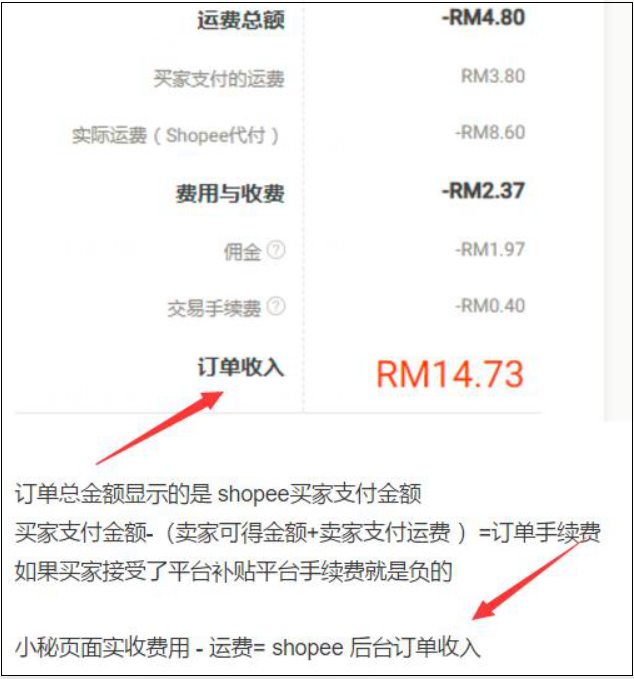The width and height of the screenshot is (634, 679).
Task: Click the 佣金 commission label
Action: pyautogui.click(x=242, y=252)
